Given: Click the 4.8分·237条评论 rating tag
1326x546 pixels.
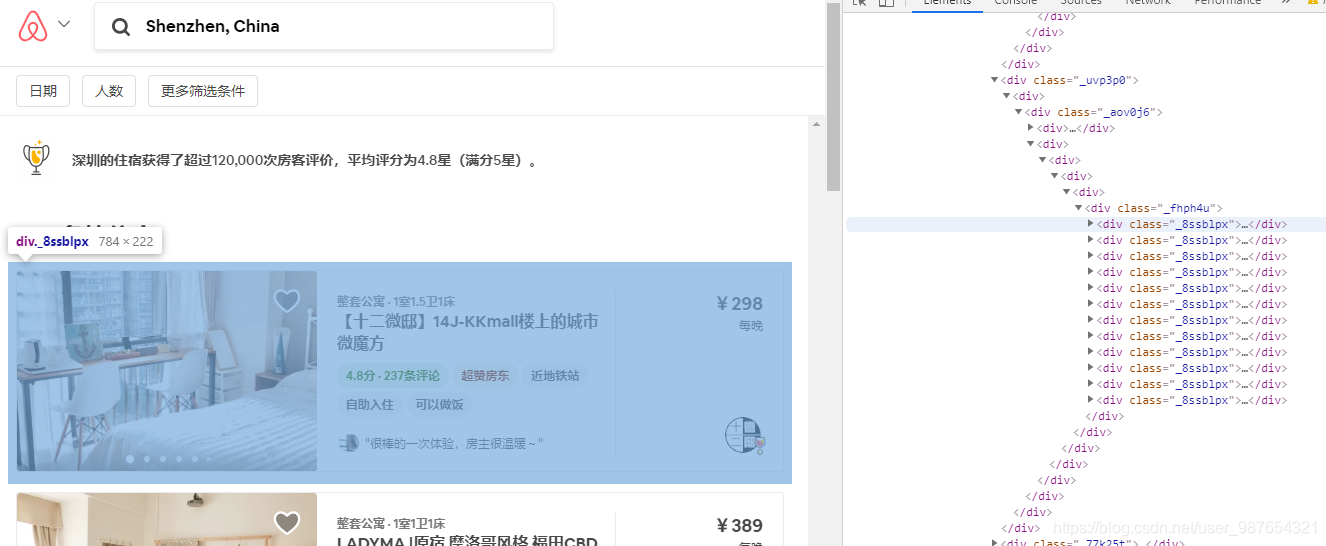Looking at the screenshot, I should coord(392,376).
